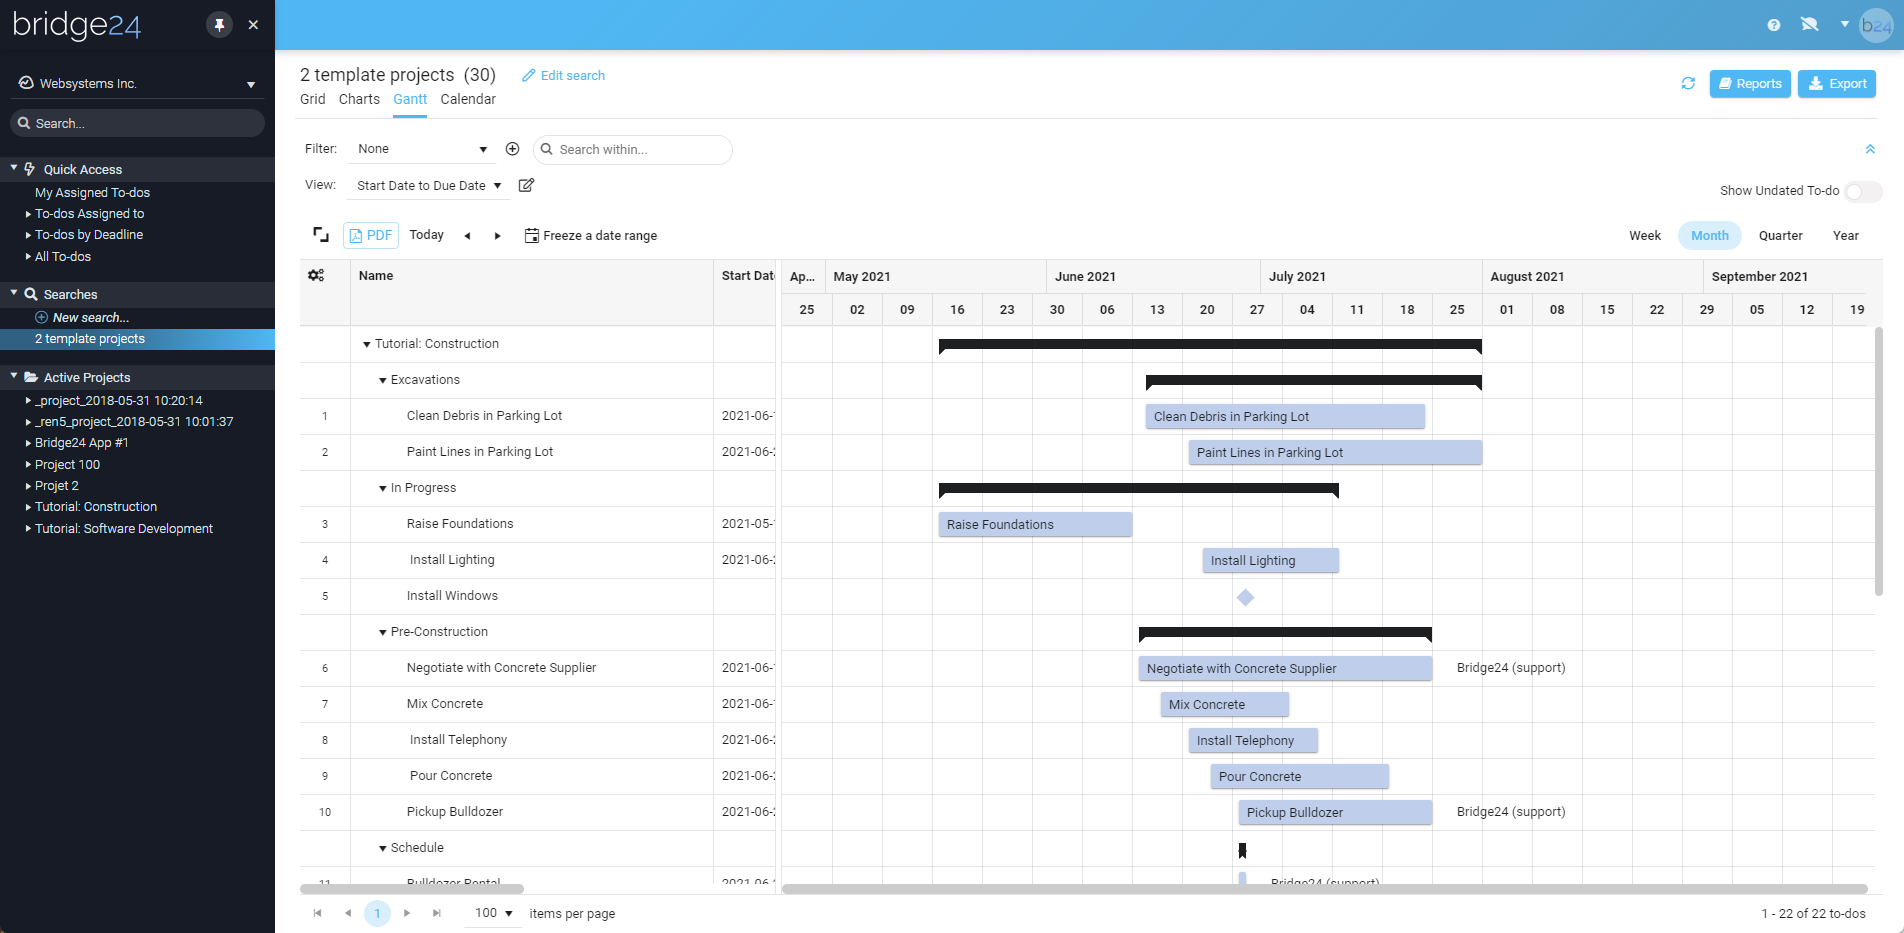Click the Reports button
Image resolution: width=1904 pixels, height=933 pixels.
(1749, 84)
